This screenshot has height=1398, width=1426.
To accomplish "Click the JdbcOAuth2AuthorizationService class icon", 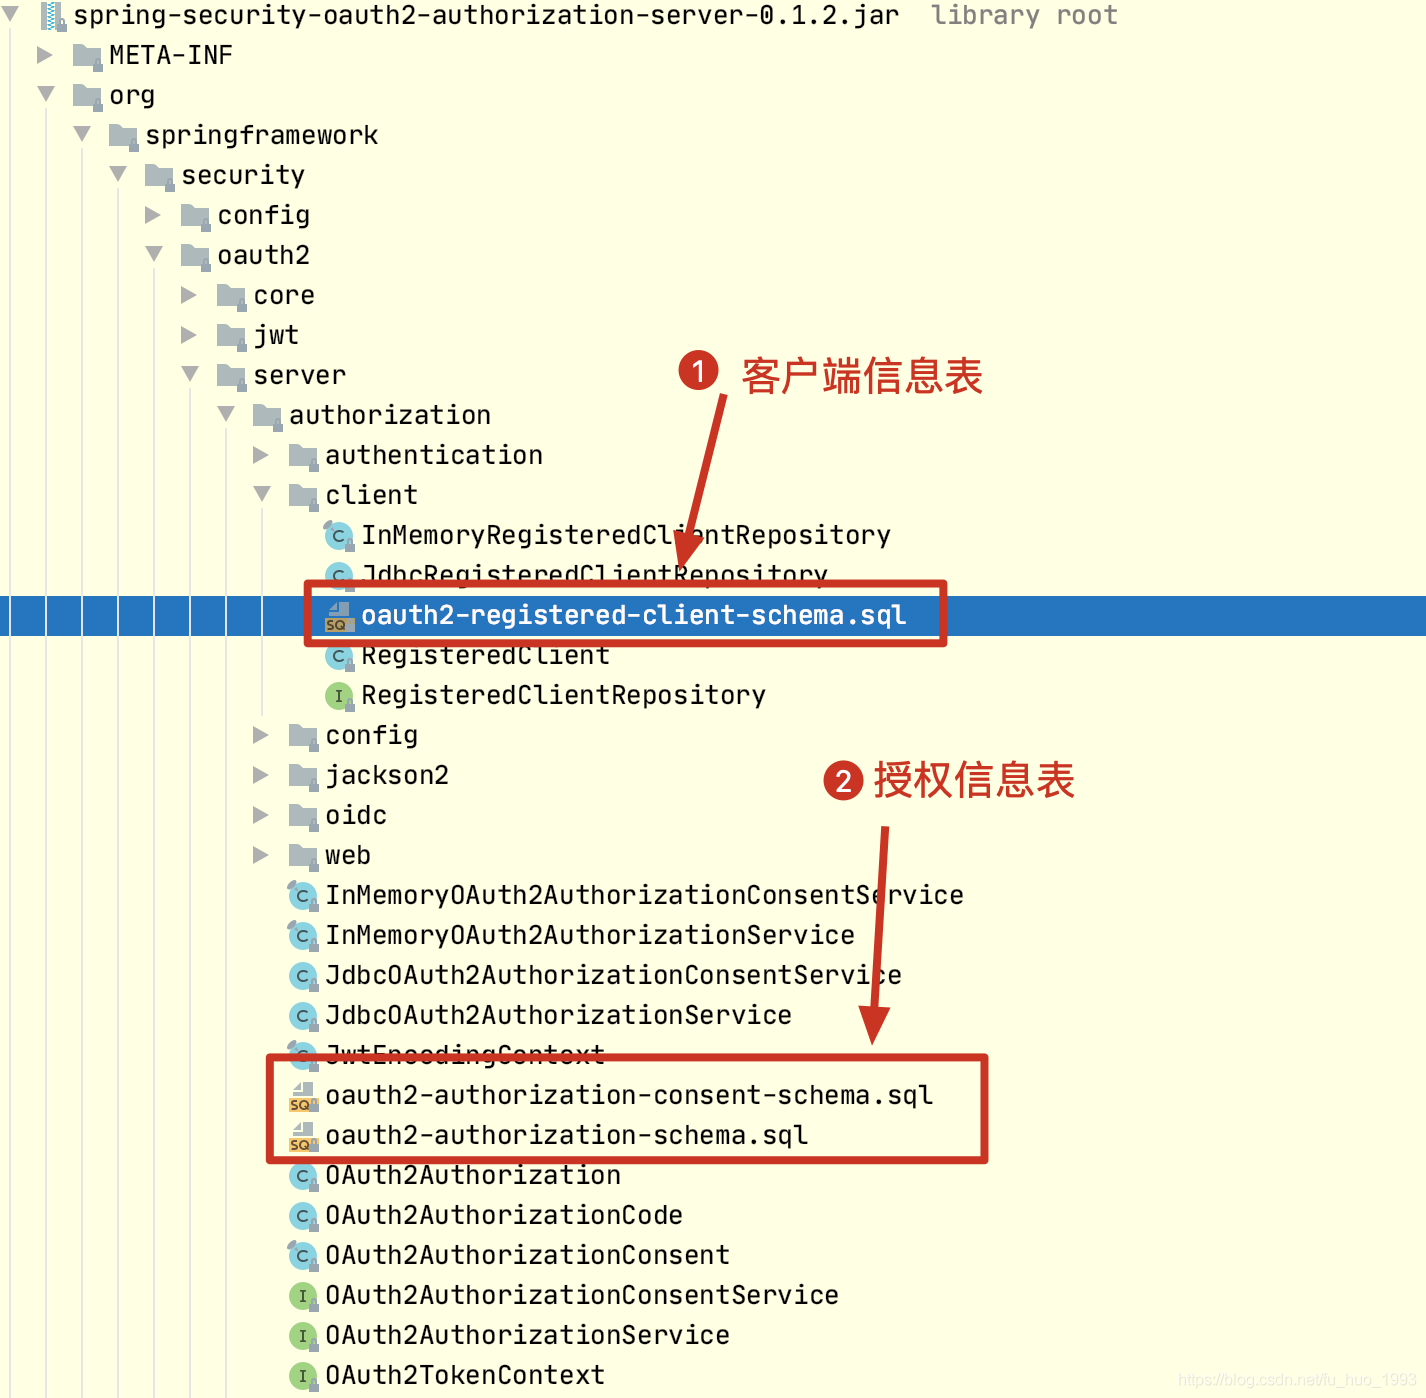I will click(x=303, y=1015).
